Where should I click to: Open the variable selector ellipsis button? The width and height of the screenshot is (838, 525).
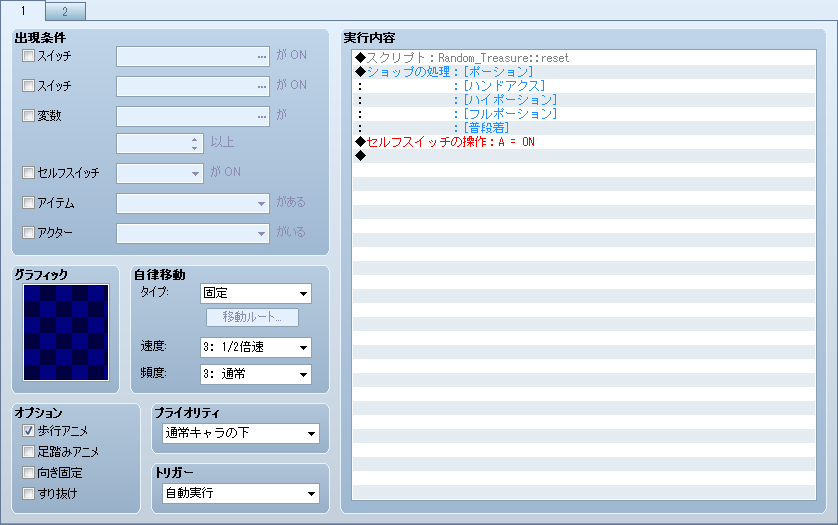click(261, 116)
